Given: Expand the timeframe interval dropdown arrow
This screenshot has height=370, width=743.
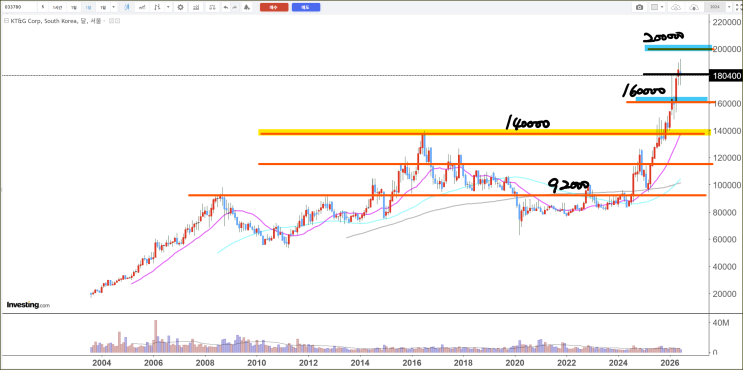Looking at the screenshot, I should 114,7.
